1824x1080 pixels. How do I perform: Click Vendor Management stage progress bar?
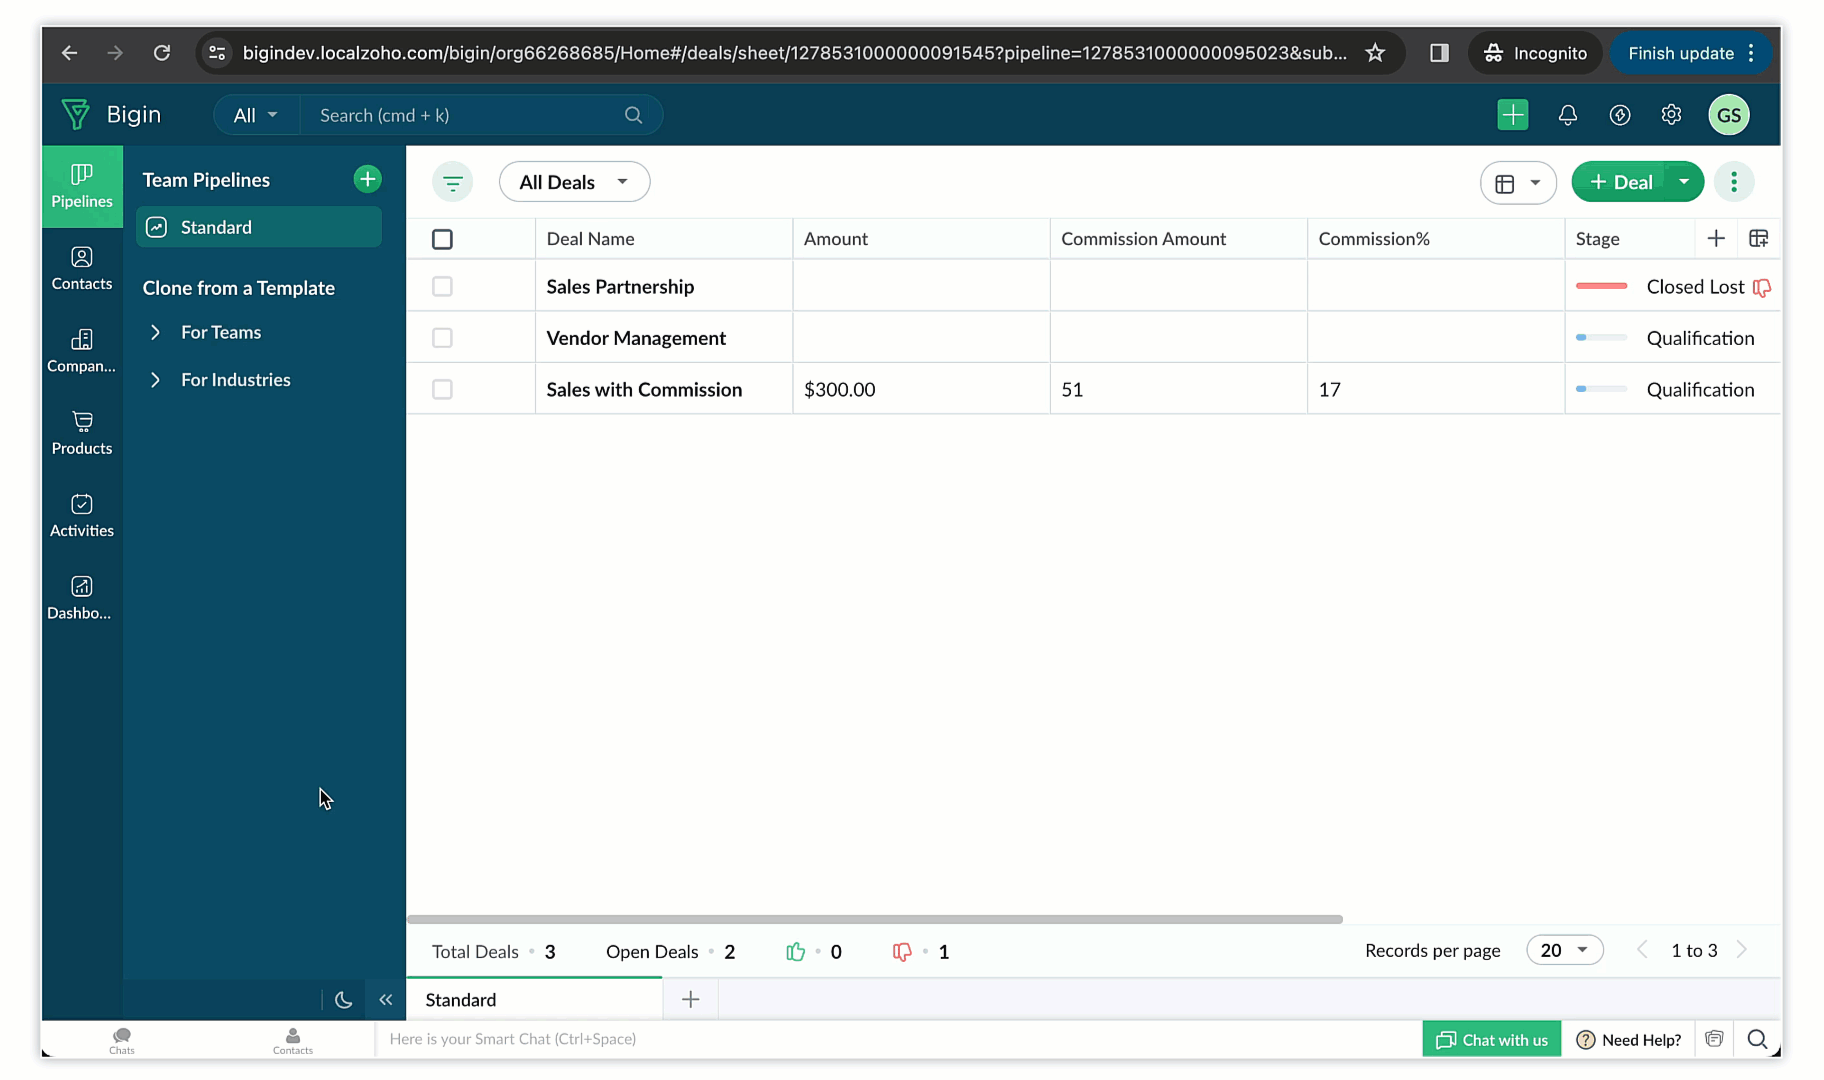(x=1601, y=338)
